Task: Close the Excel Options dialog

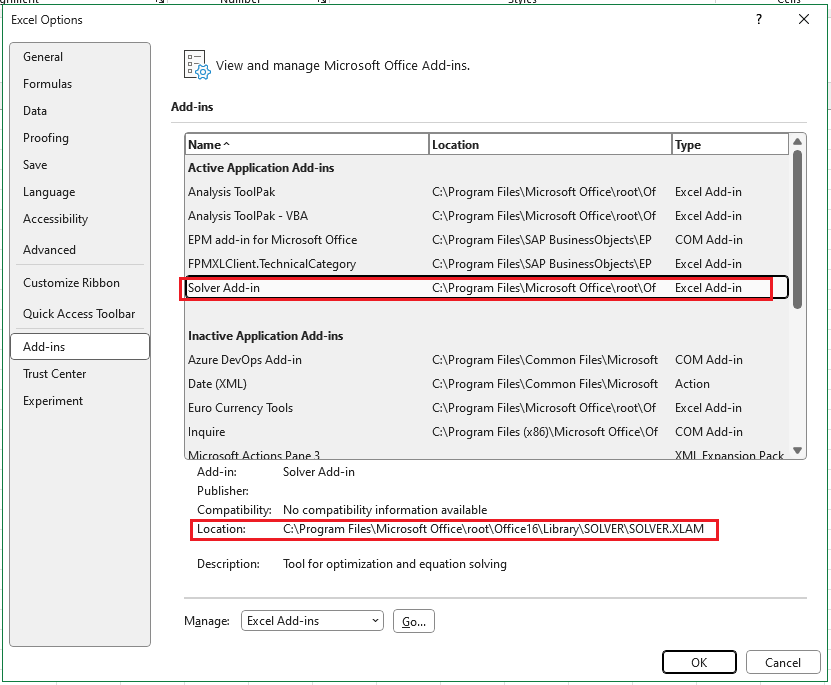Action: pos(803,20)
